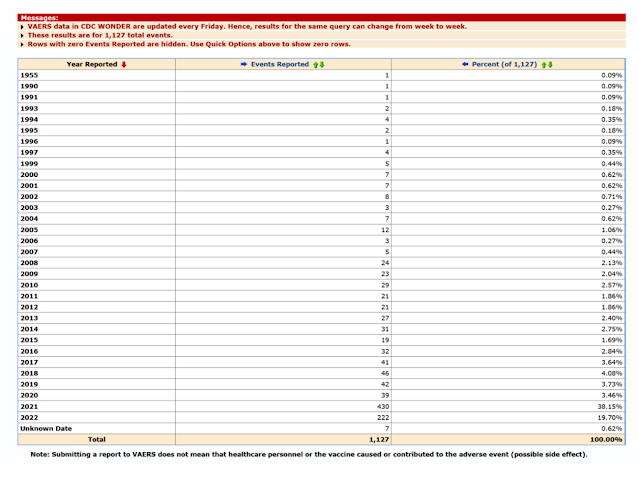639x478 pixels.
Task: Click the Unknown Date row label
Action: (x=46, y=429)
